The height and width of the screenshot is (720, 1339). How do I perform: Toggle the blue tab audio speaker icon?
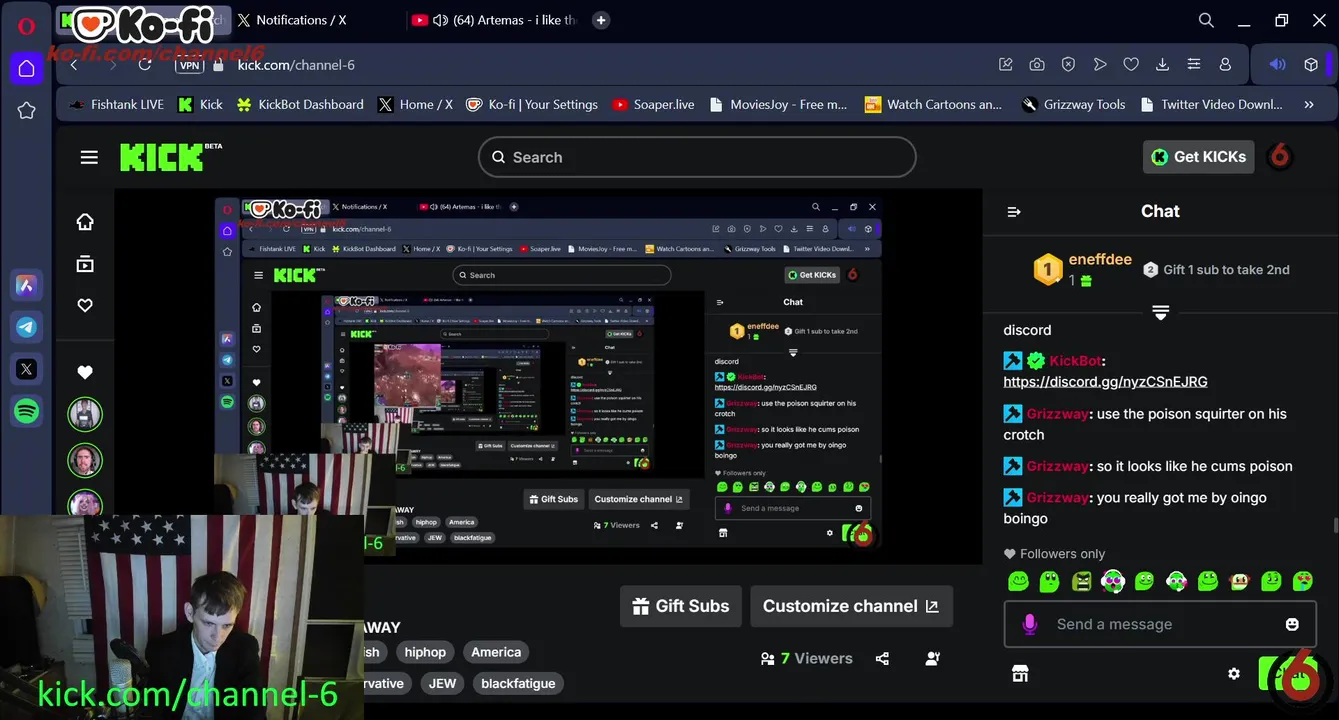click(1277, 65)
